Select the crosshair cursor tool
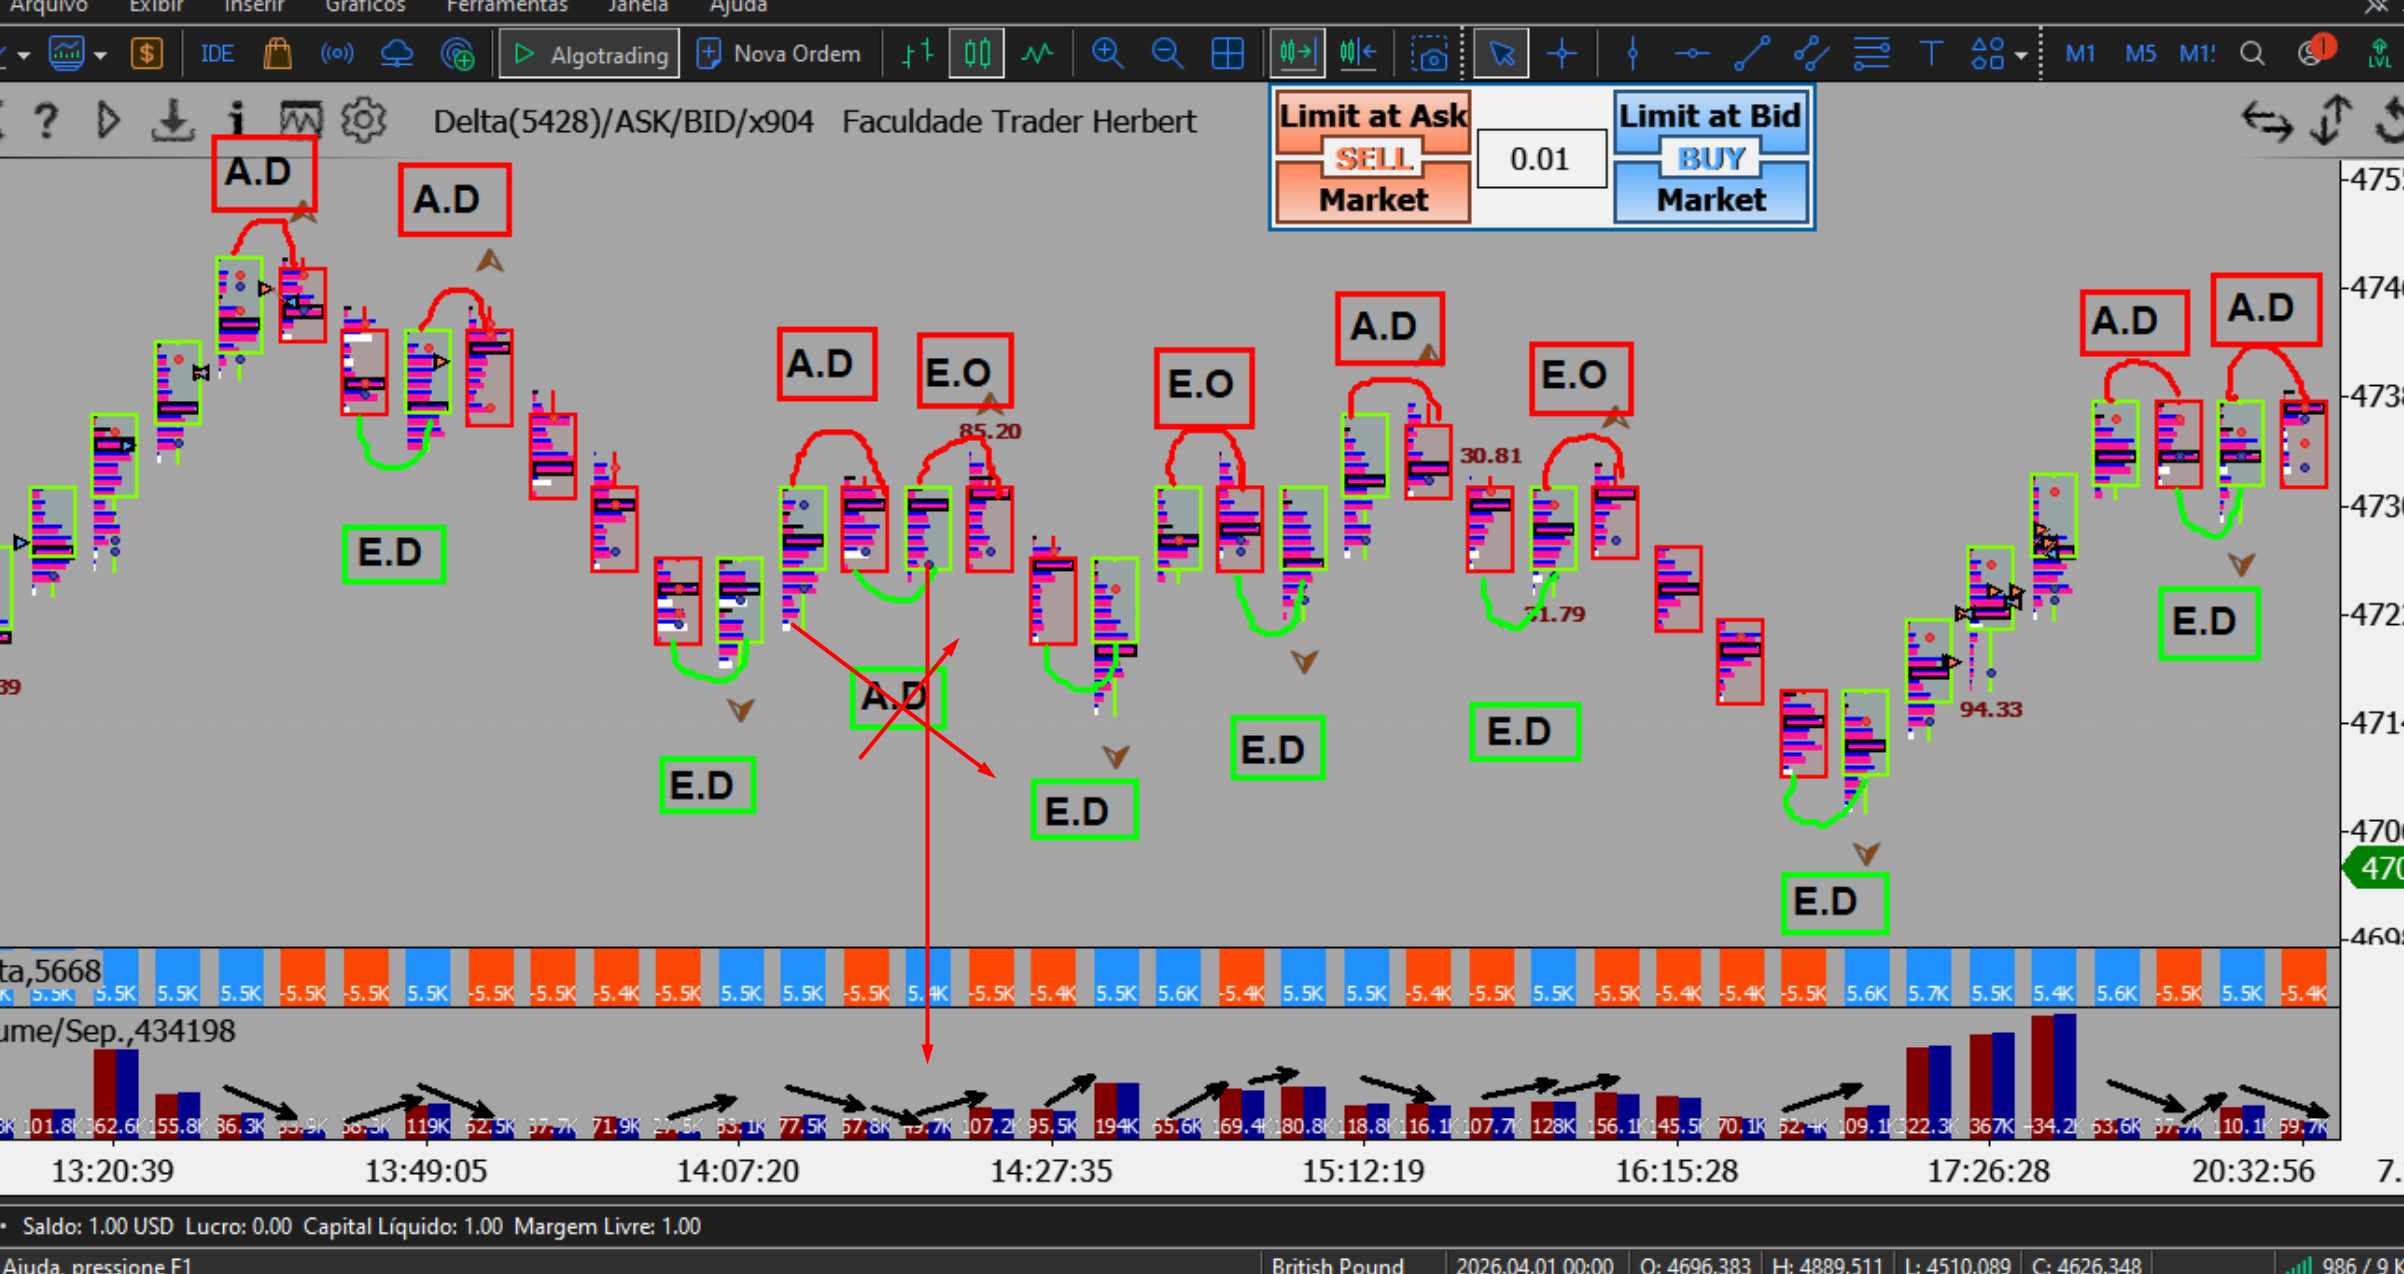 click(1562, 53)
